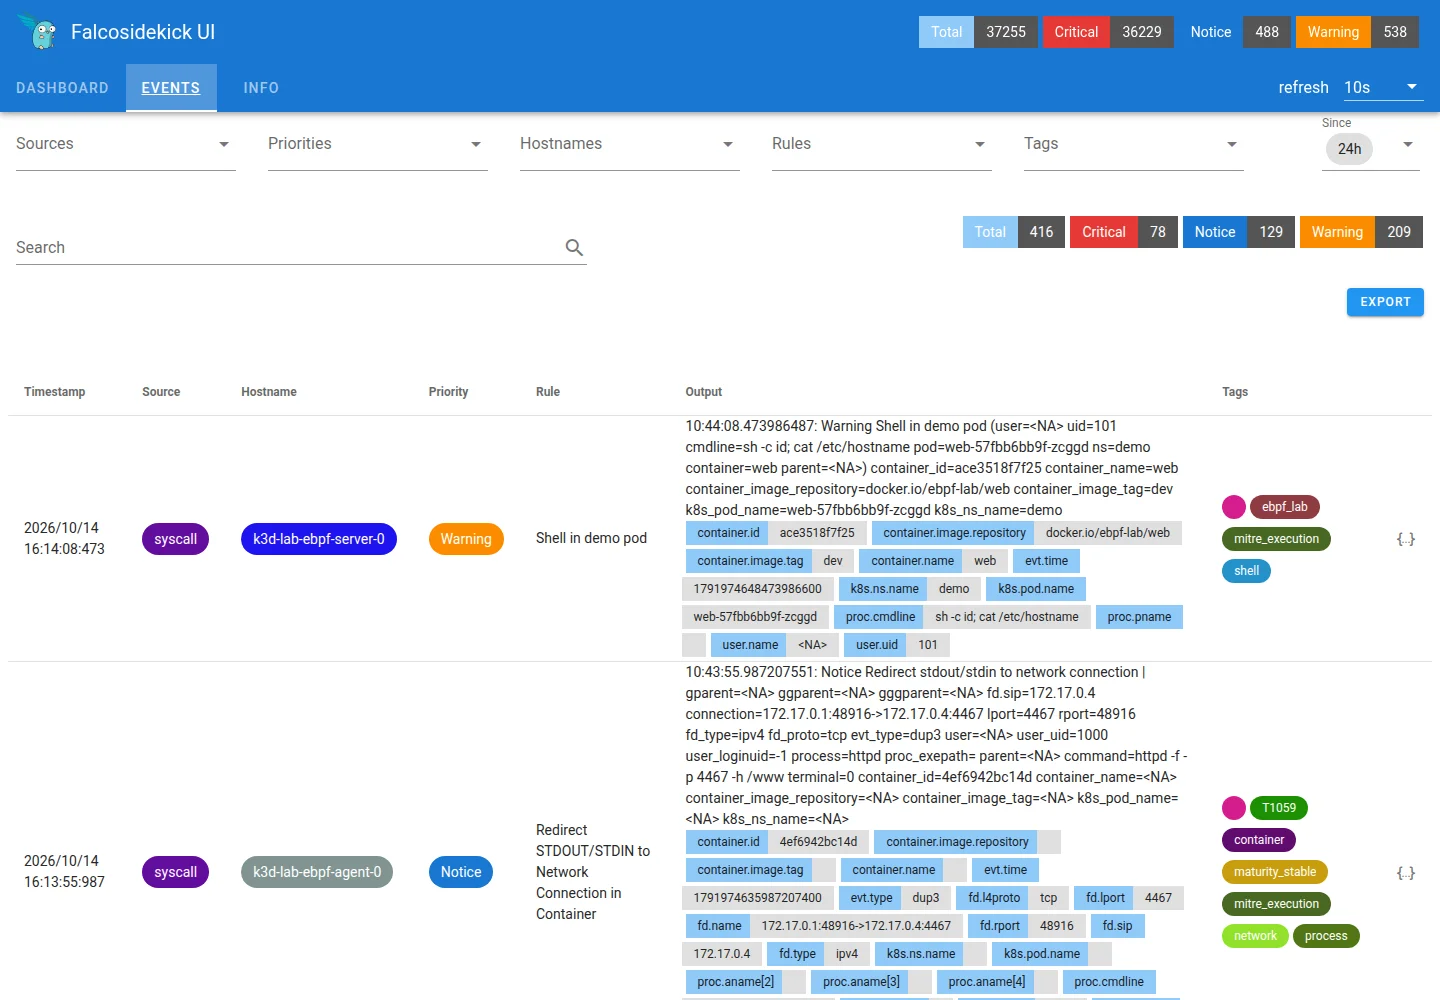Click the Warning 209 filter chip
The image size is (1440, 1000).
[x=1361, y=232]
